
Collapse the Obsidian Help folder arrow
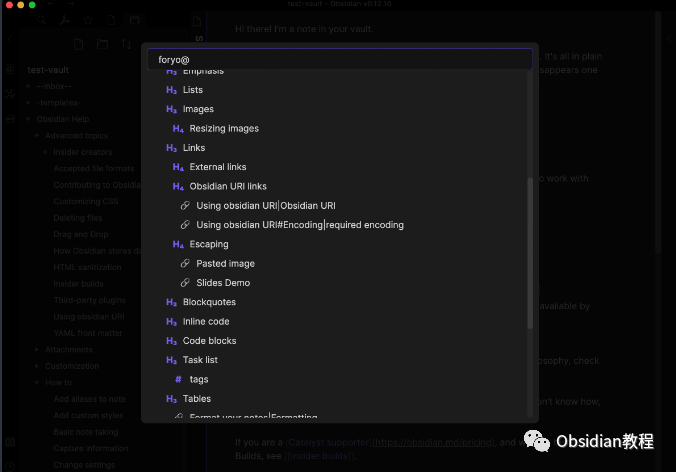[28, 119]
